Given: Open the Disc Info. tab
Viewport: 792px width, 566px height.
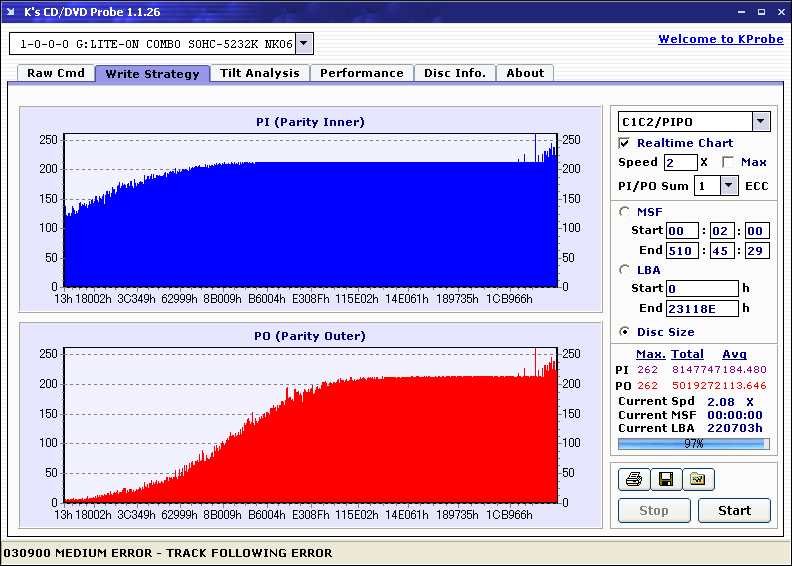Looking at the screenshot, I should click(x=455, y=73).
